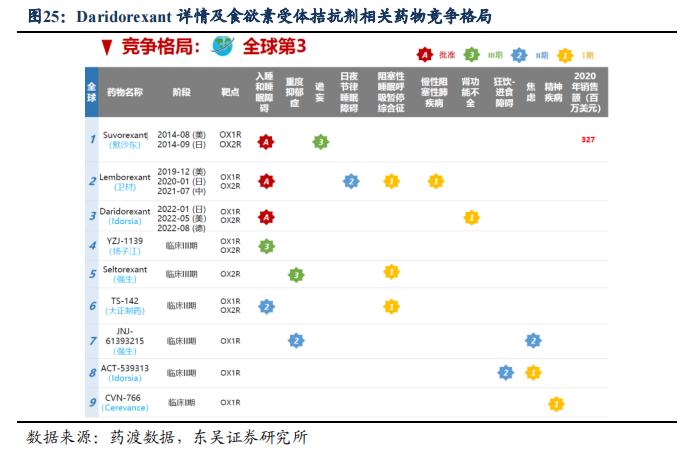The image size is (694, 454).
Task: Click the company label (默沙东)
Action: pos(125,145)
